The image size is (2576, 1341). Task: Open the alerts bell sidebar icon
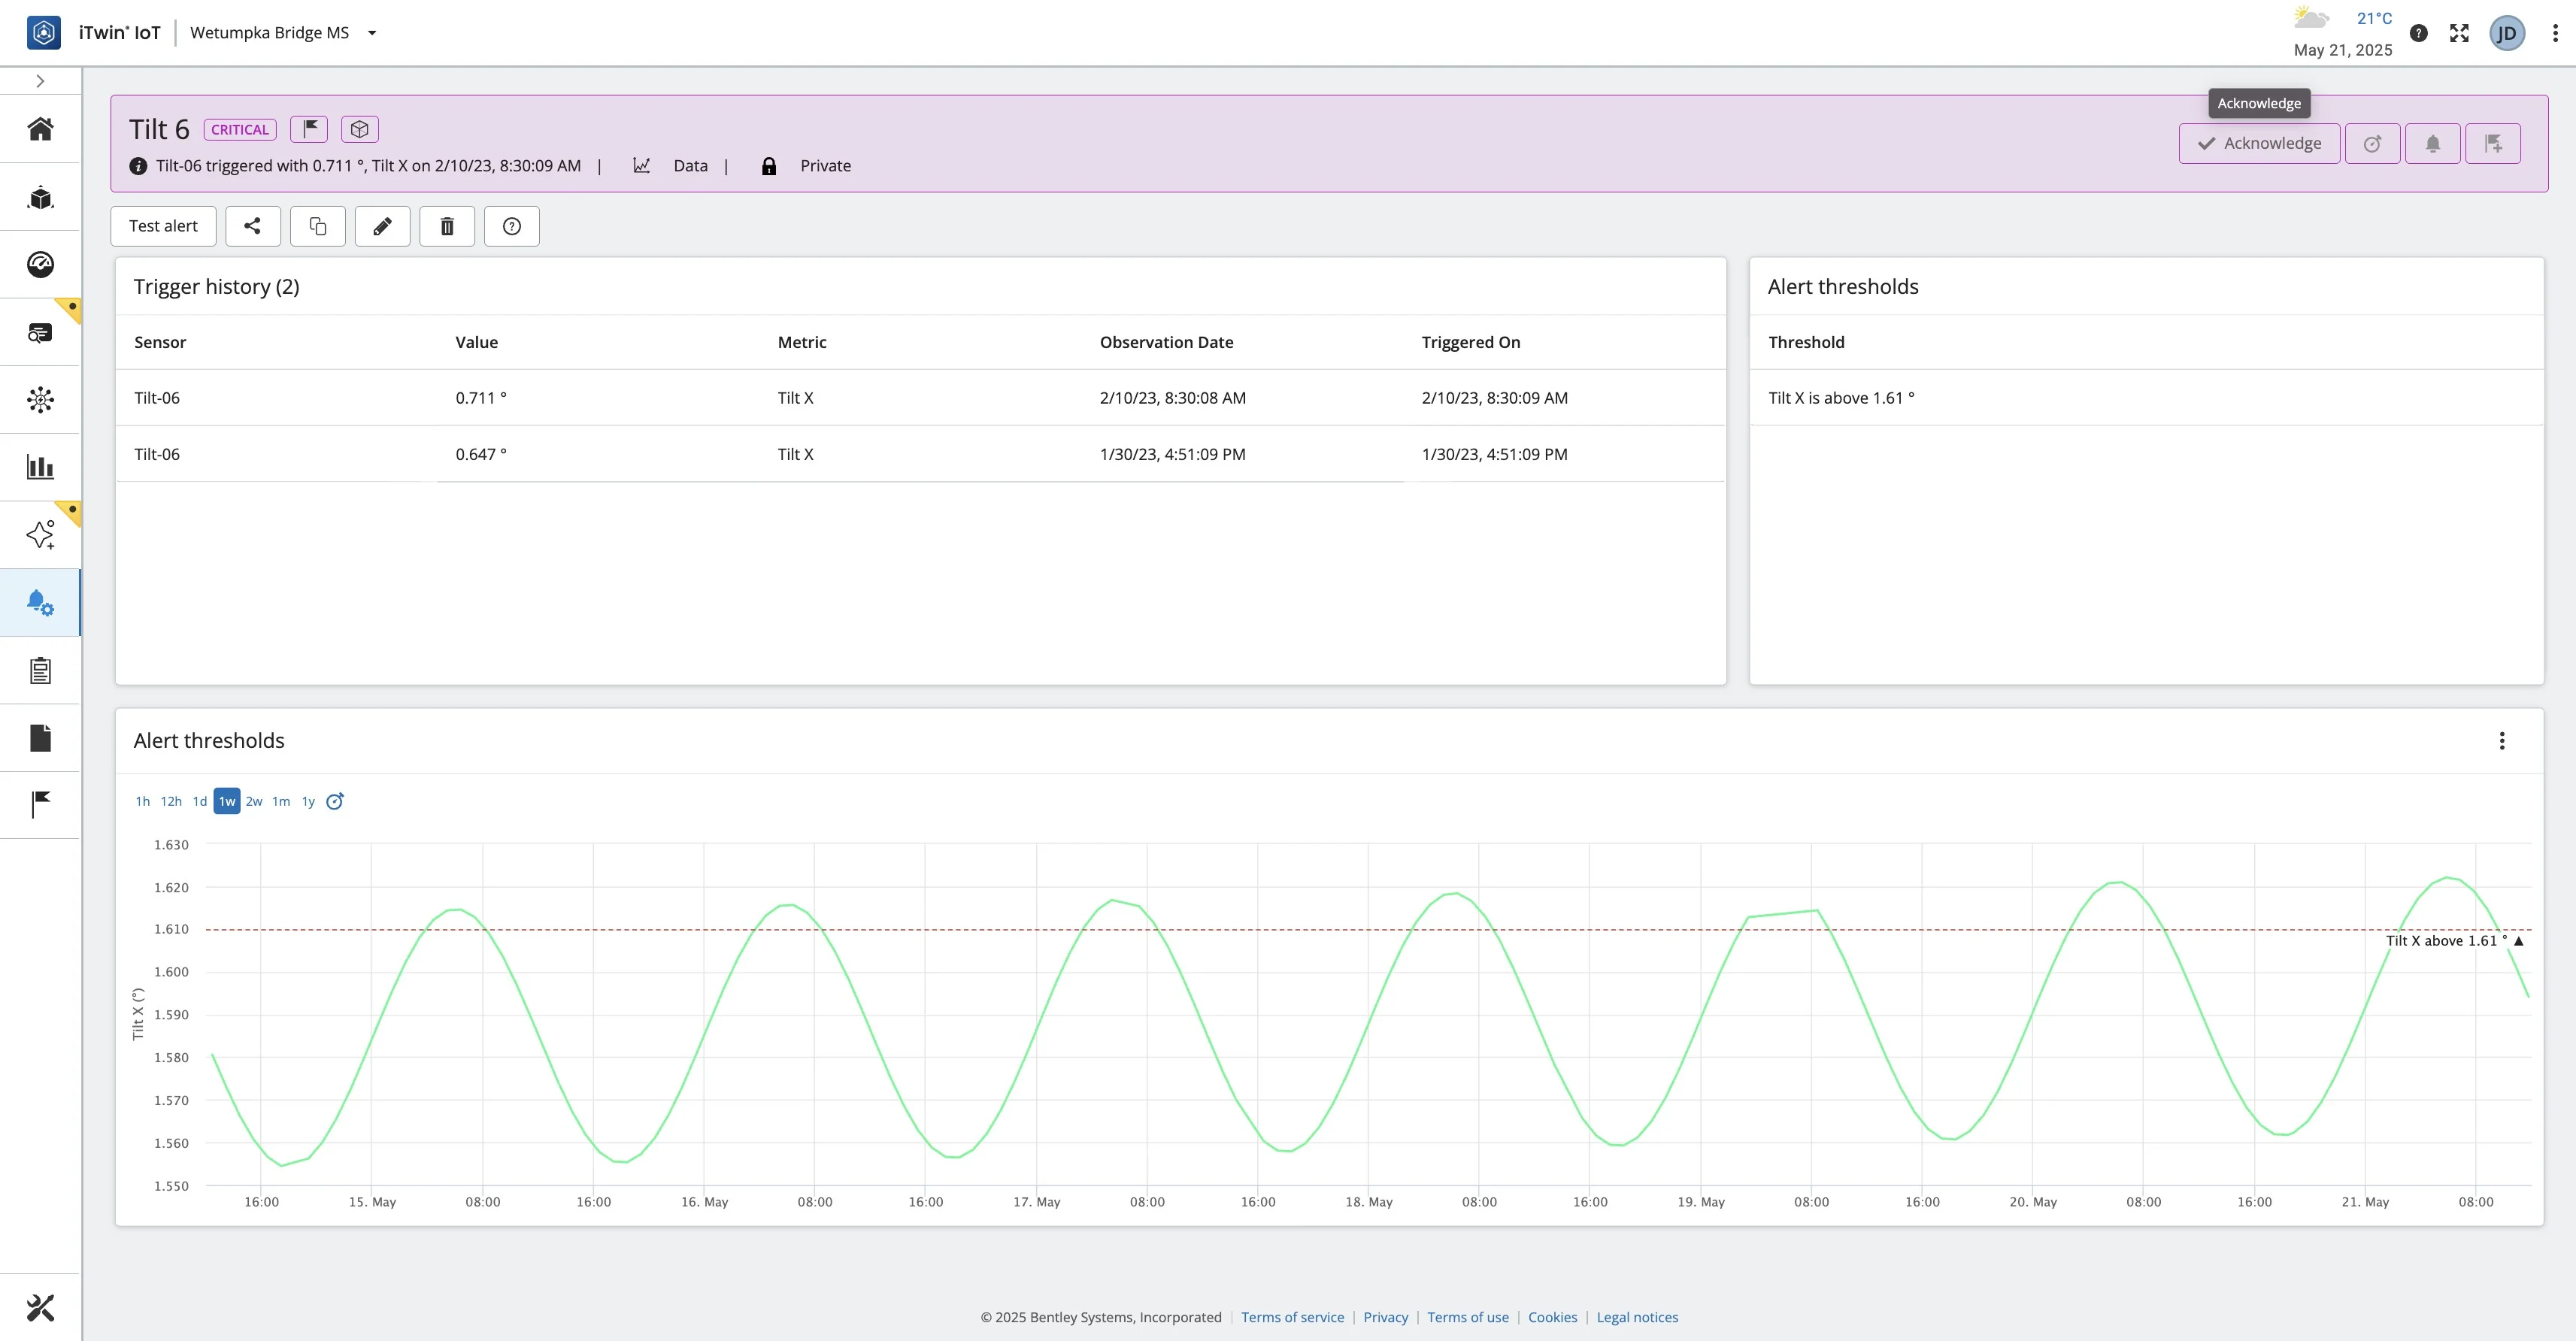(x=40, y=602)
